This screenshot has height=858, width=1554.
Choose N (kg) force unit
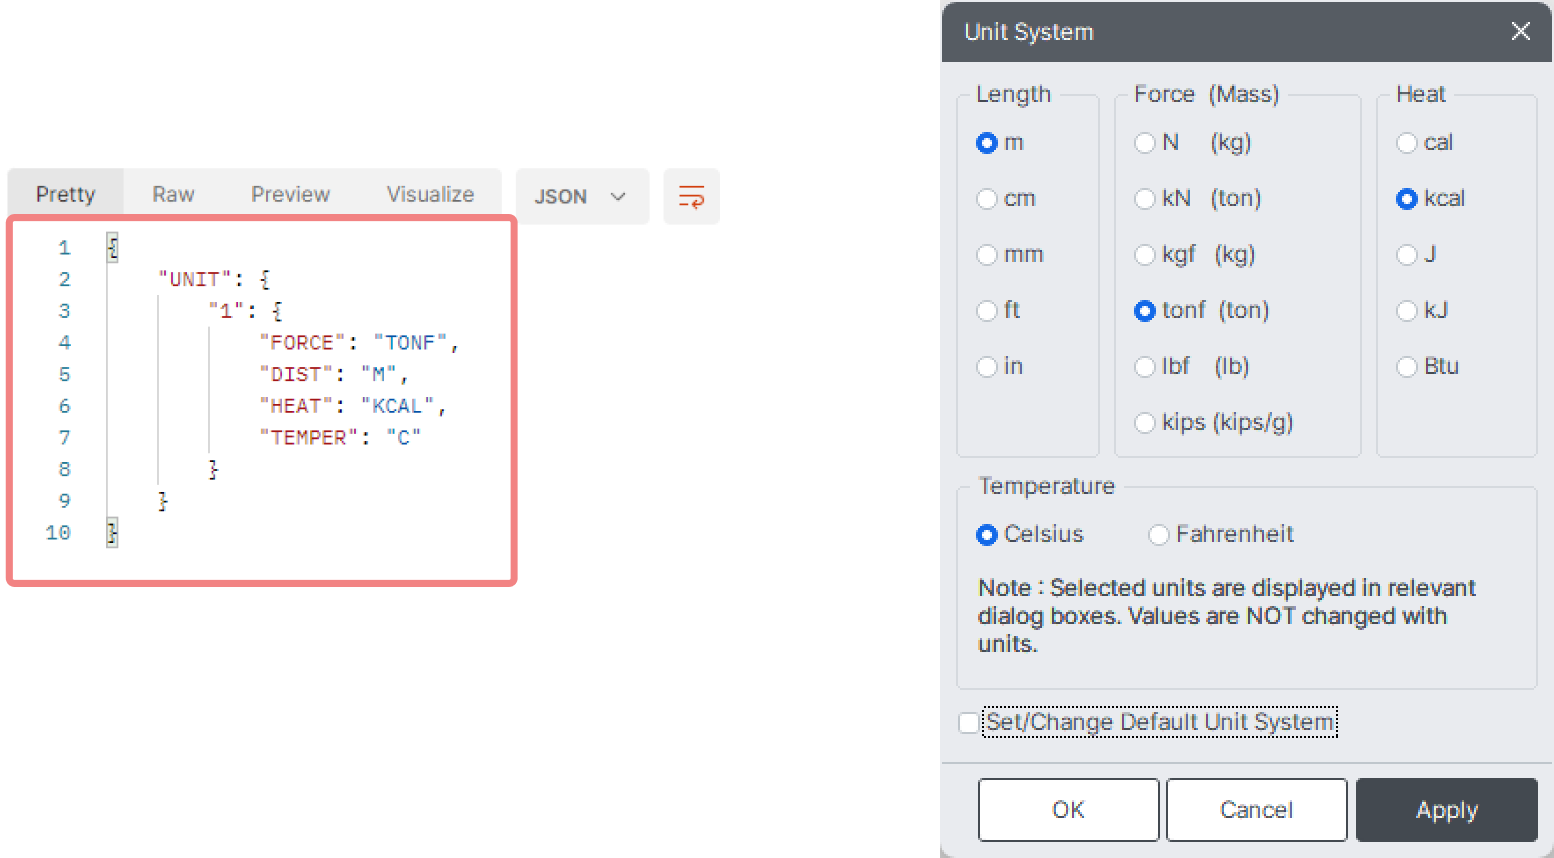pyautogui.click(x=1145, y=143)
